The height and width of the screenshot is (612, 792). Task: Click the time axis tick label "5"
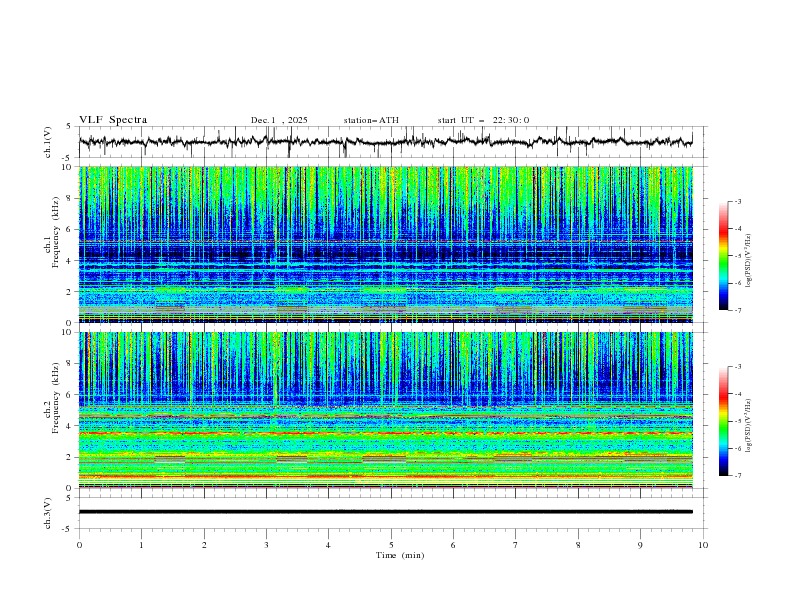391,545
